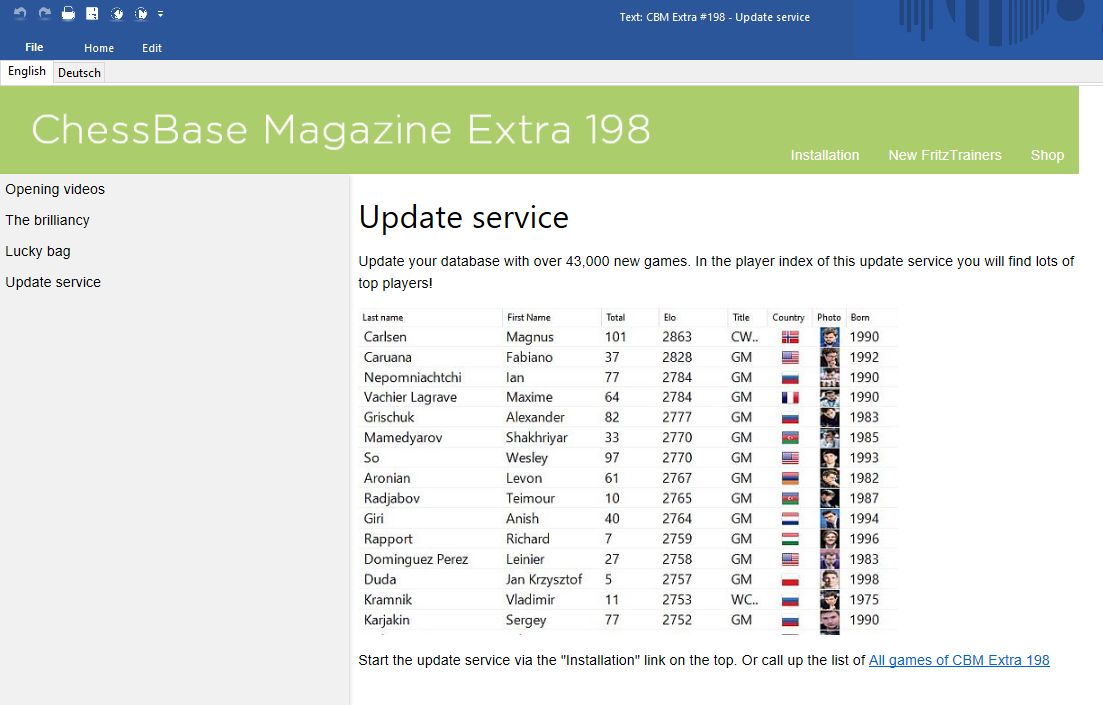The image size is (1103, 705).
Task: Select the last name Mamedyarov
Action: coord(403,438)
